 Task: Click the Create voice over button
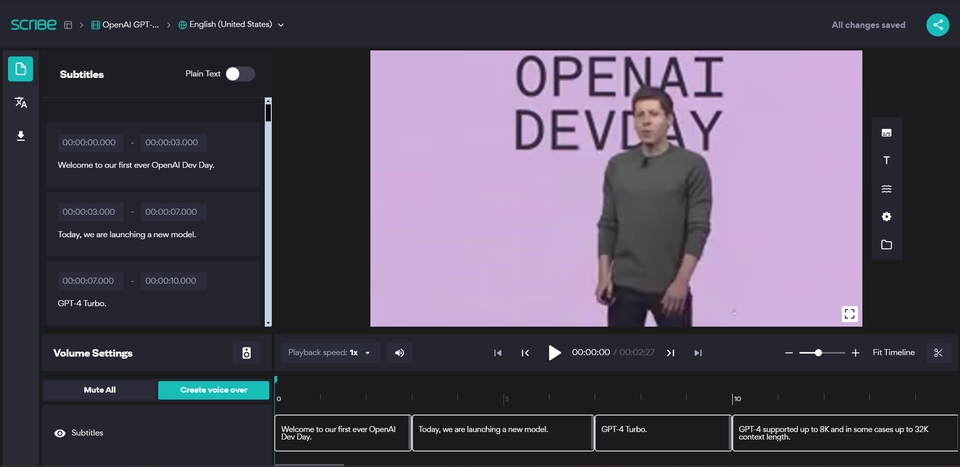(x=213, y=390)
